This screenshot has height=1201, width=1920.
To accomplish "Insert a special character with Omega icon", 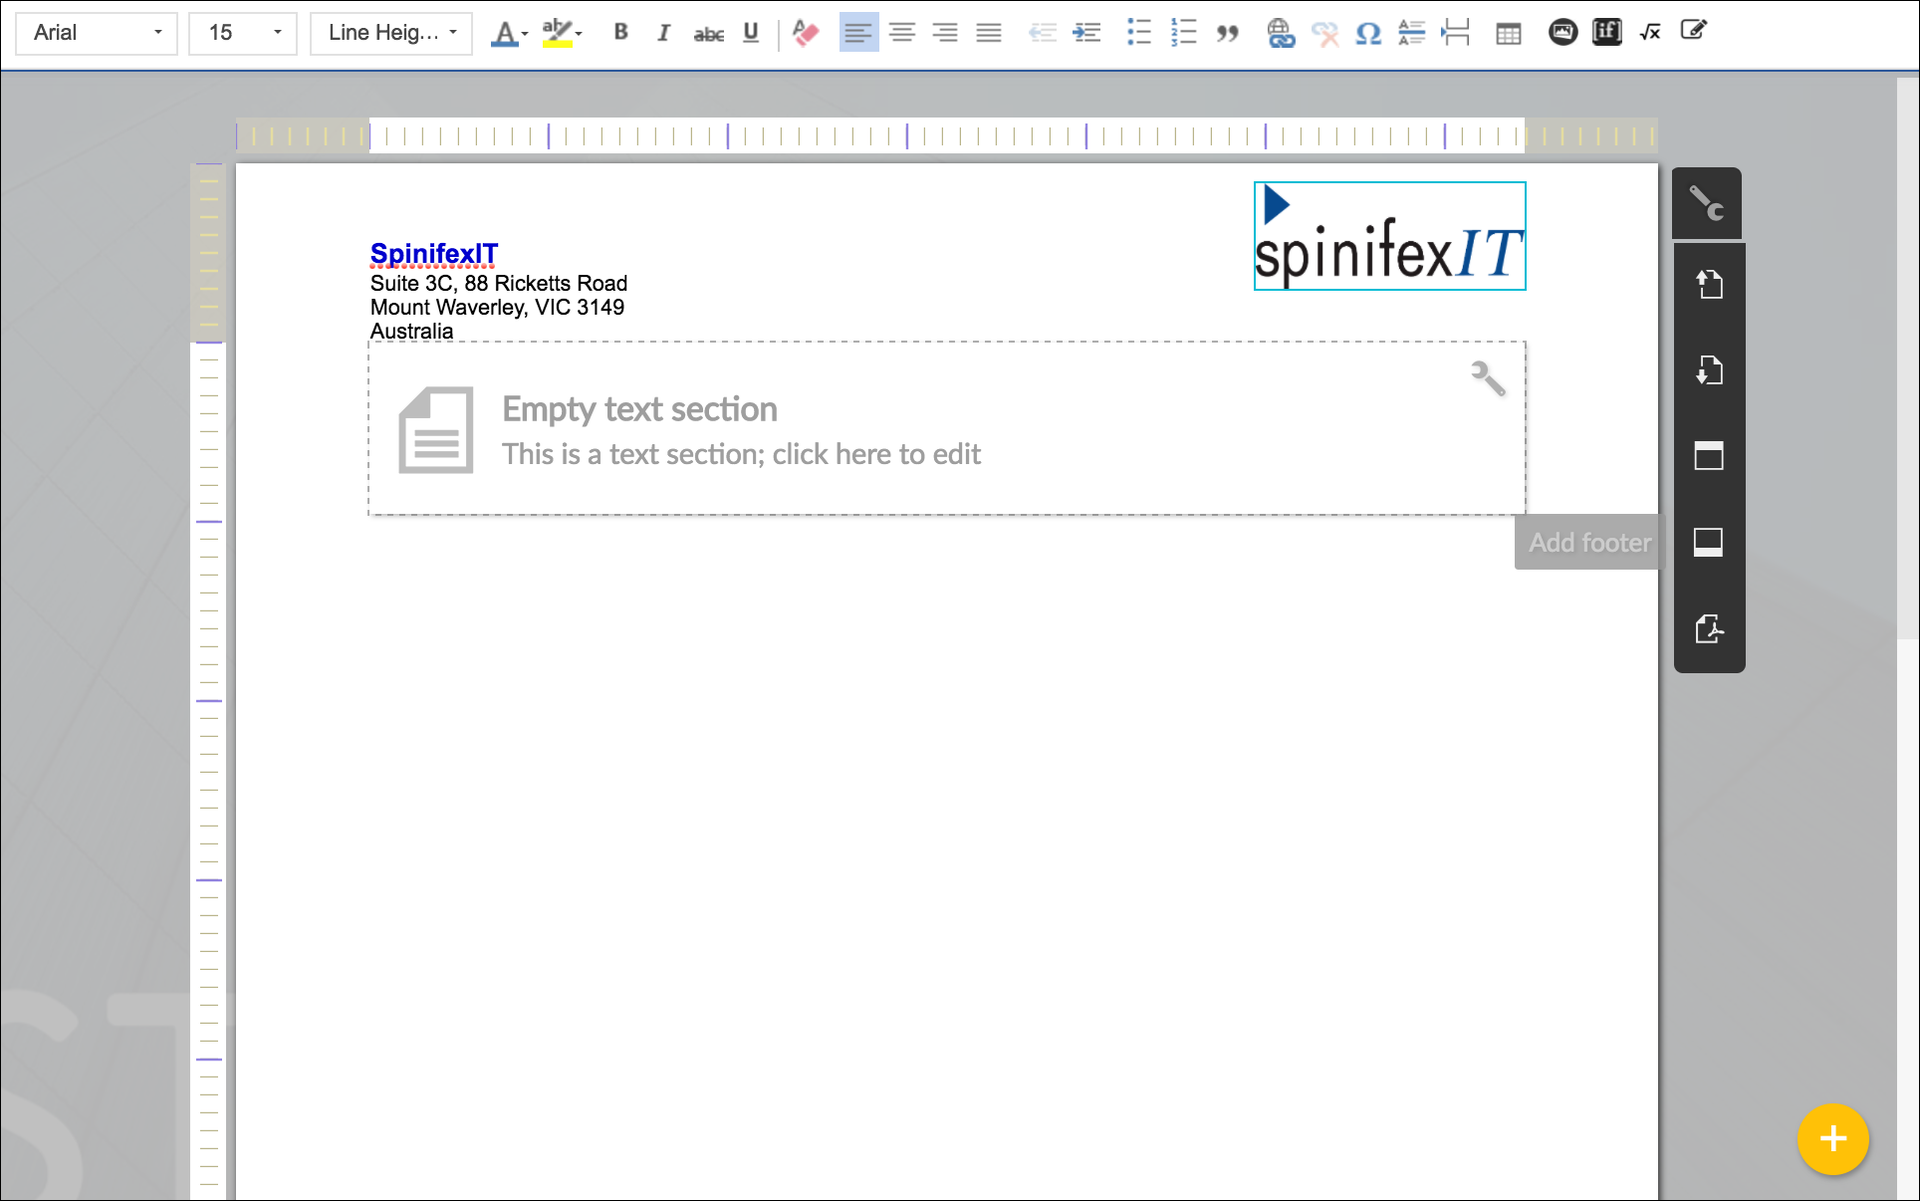I will pyautogui.click(x=1368, y=32).
